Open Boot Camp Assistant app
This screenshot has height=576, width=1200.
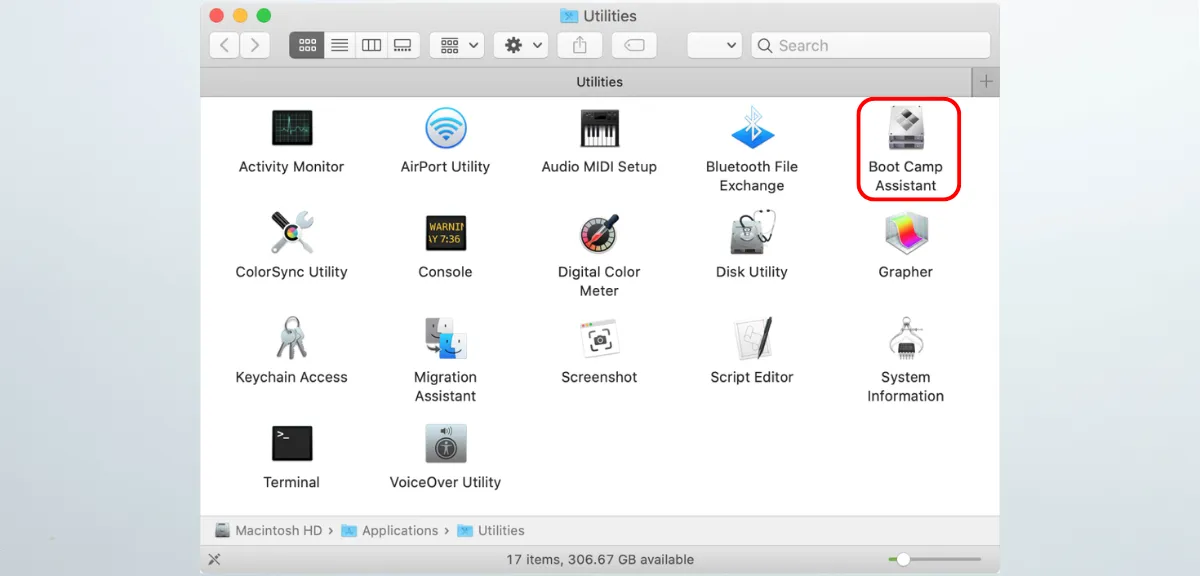pos(905,129)
